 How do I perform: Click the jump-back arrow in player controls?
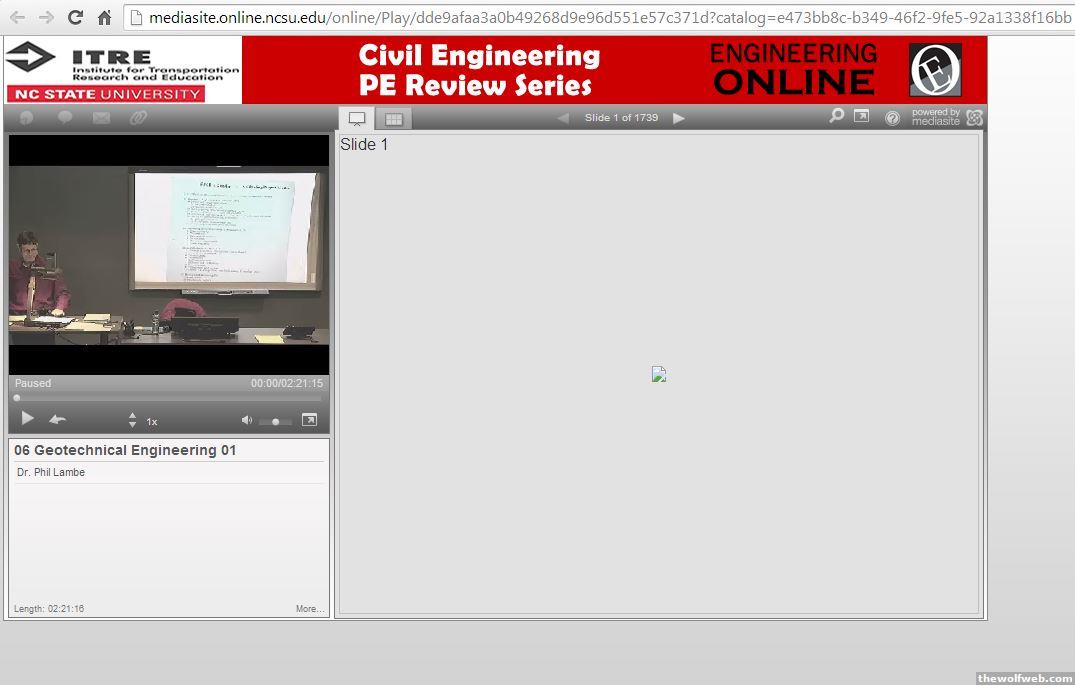58,420
